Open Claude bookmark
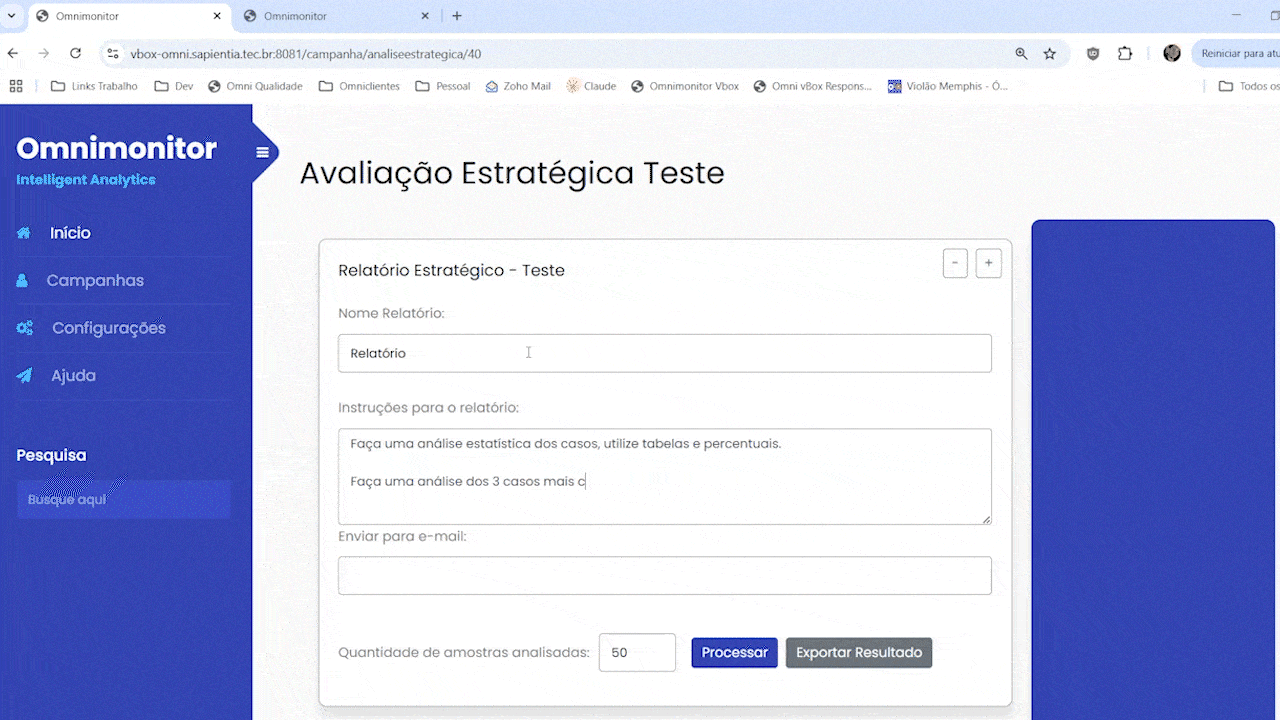The height and width of the screenshot is (720, 1280). [591, 86]
